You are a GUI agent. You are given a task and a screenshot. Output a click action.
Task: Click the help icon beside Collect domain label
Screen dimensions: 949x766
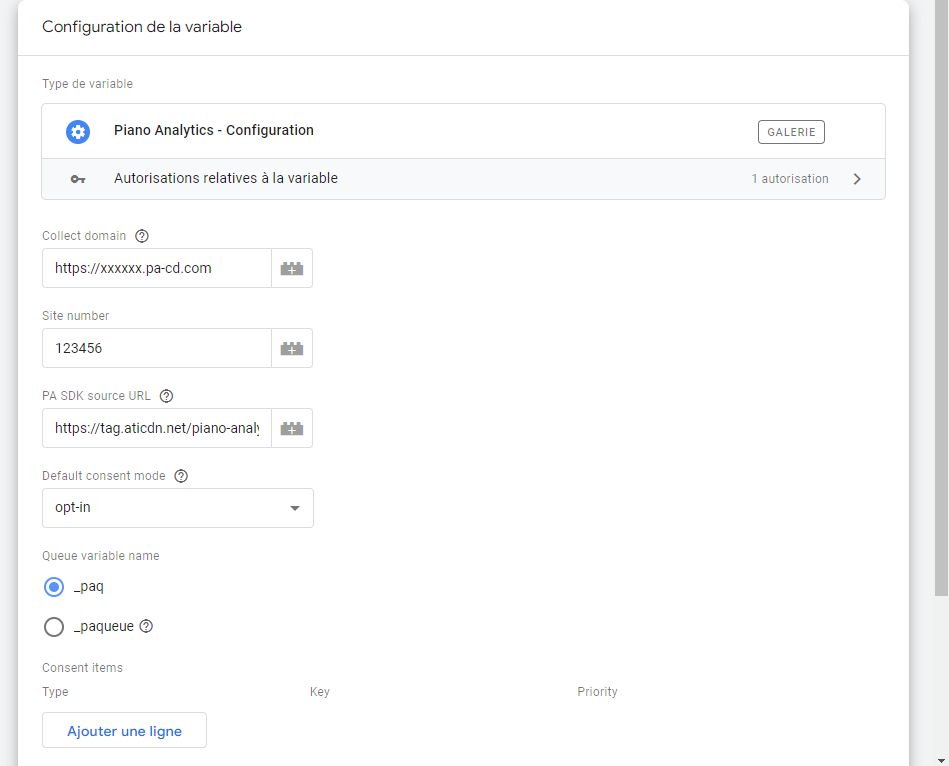click(141, 235)
